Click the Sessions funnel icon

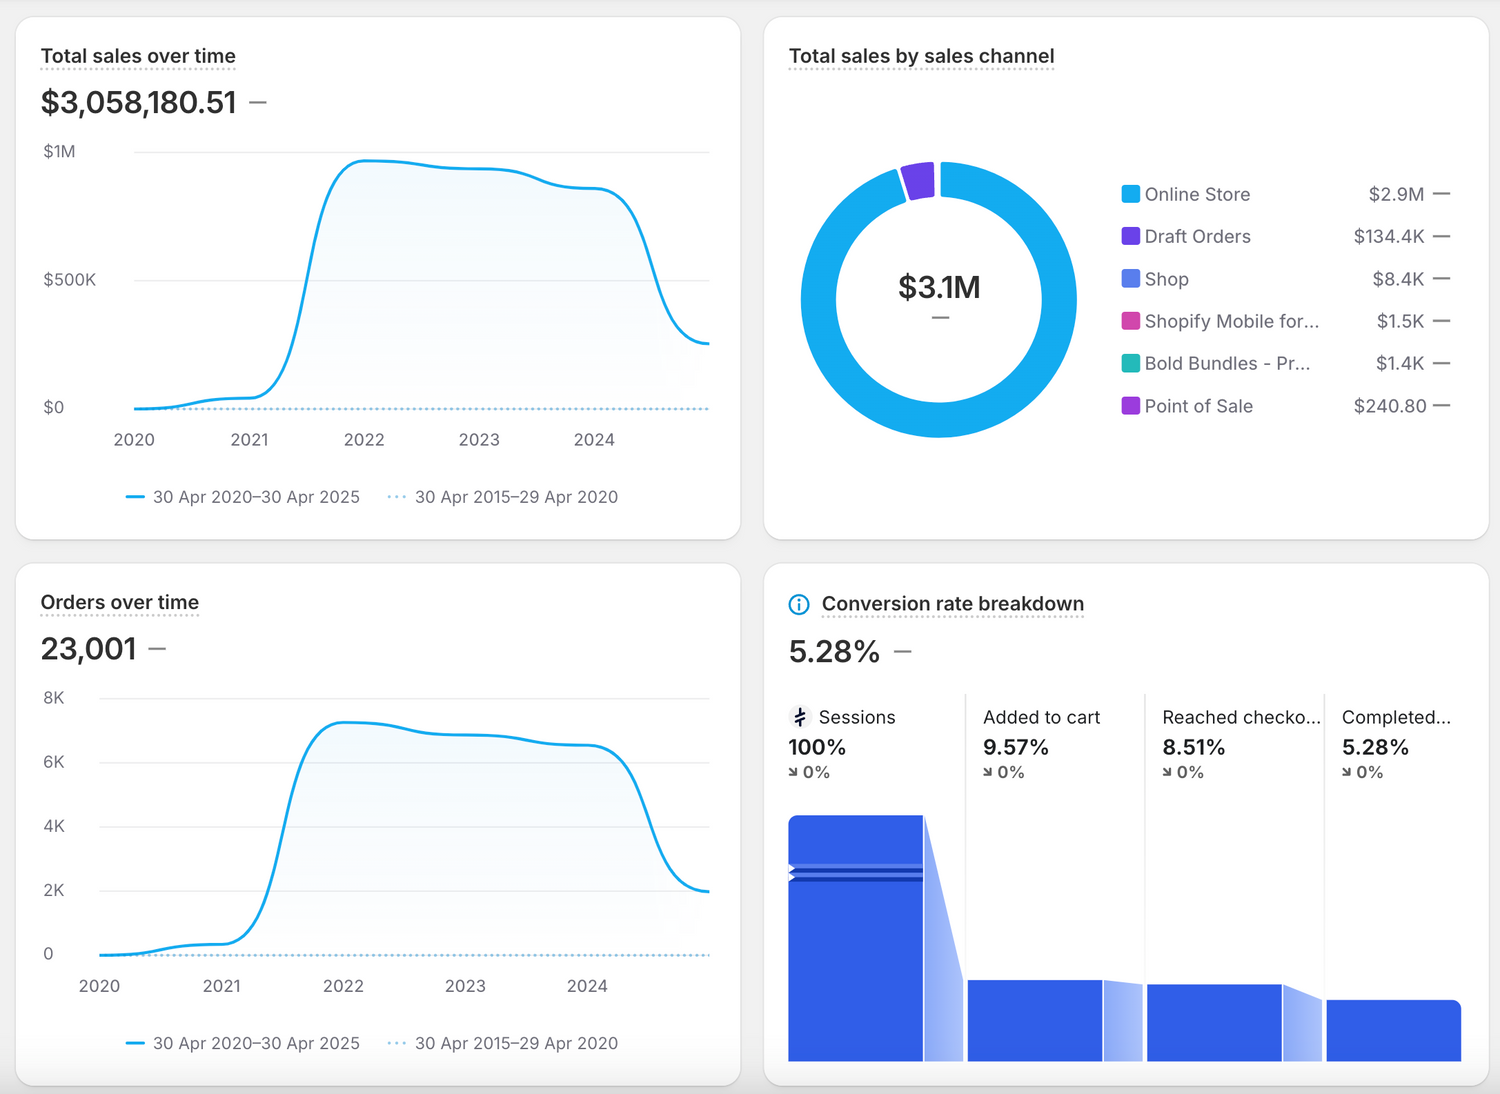tap(800, 717)
